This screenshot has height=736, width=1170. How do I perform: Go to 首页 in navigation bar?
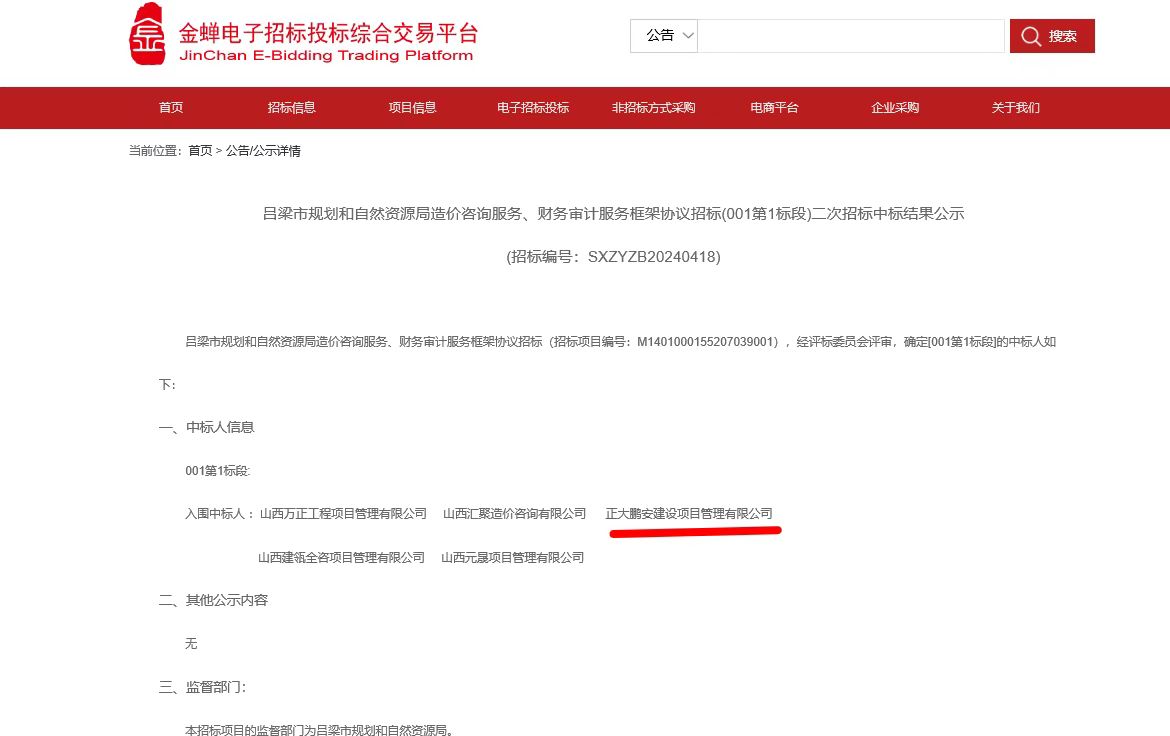click(171, 108)
